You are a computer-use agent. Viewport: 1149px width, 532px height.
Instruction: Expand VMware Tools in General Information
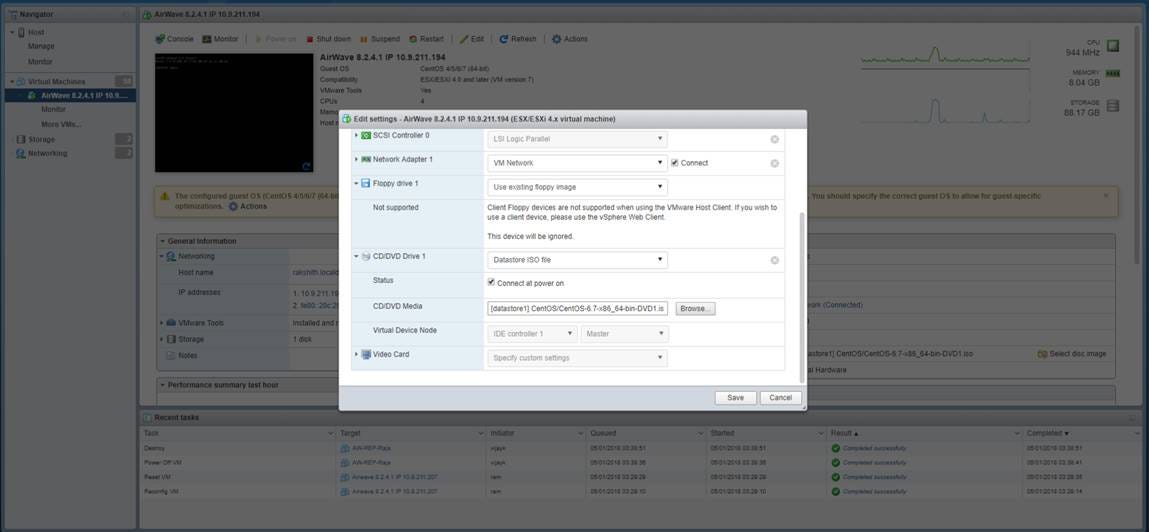pos(162,323)
